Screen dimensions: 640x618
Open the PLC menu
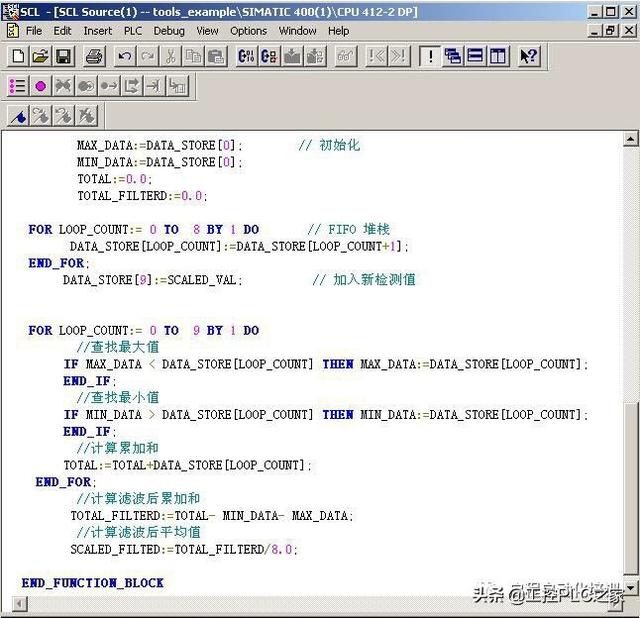click(x=133, y=31)
